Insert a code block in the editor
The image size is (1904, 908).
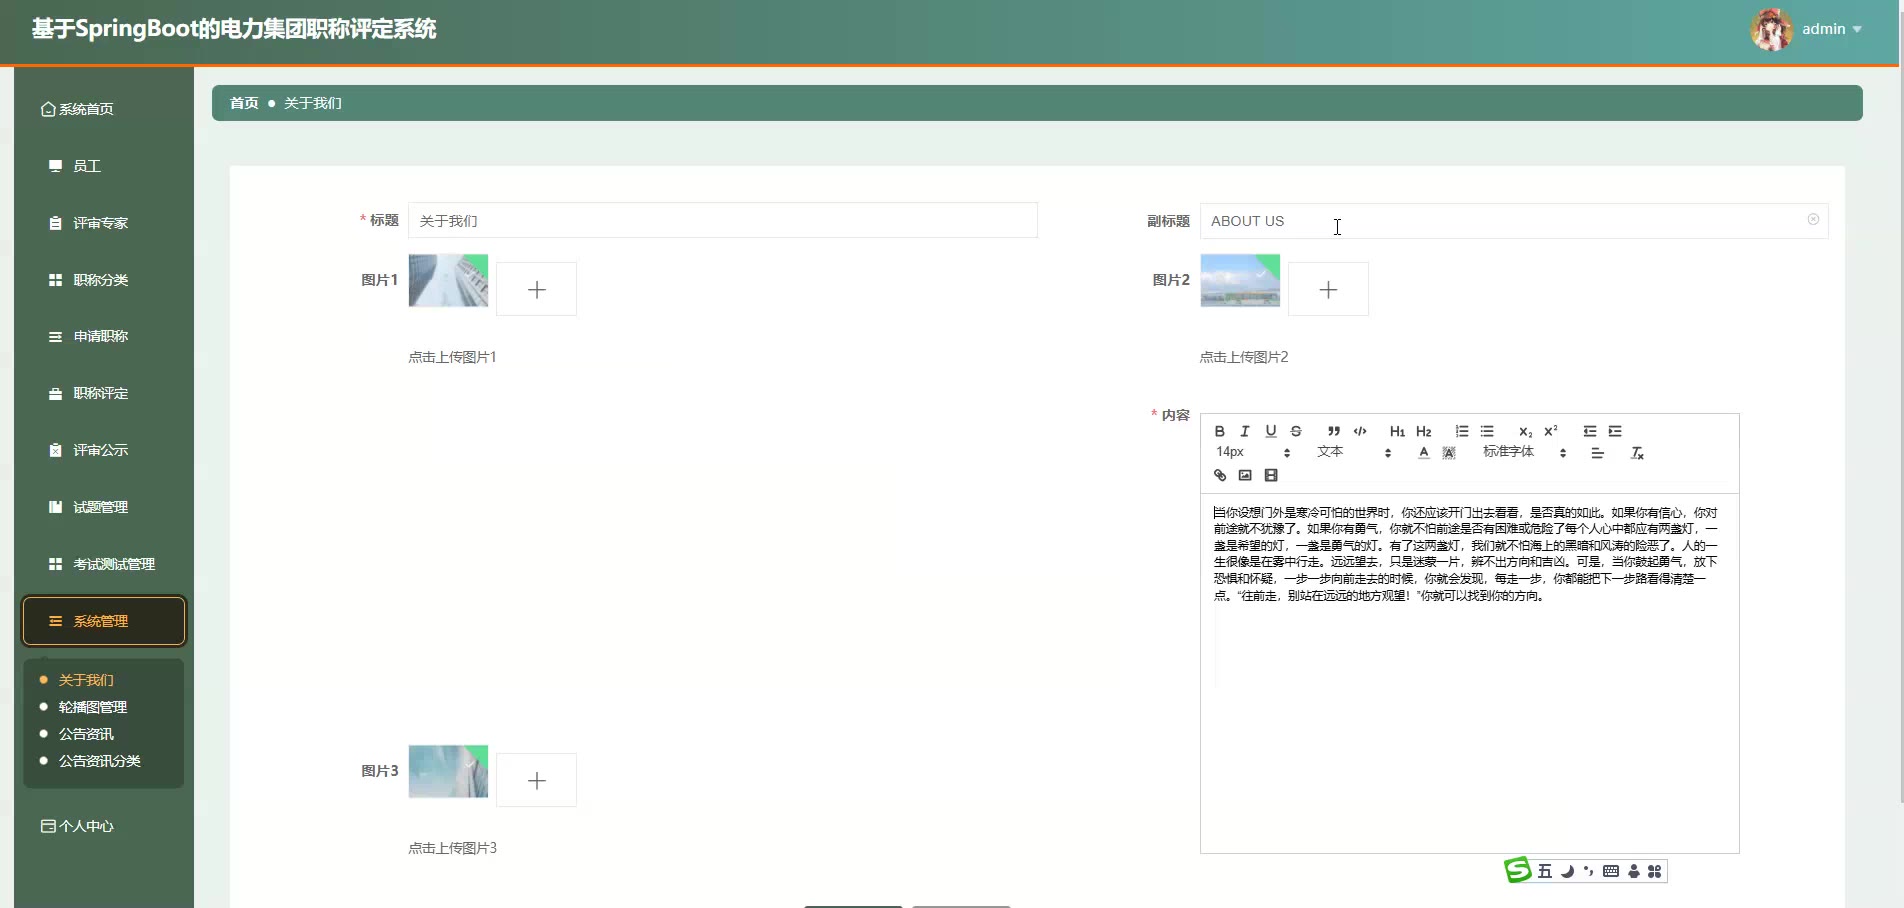click(x=1360, y=431)
